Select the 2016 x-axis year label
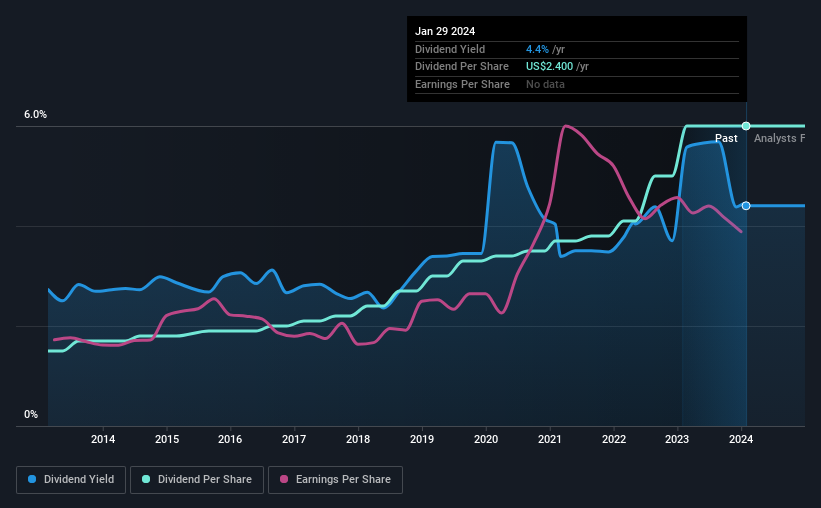 (x=230, y=439)
